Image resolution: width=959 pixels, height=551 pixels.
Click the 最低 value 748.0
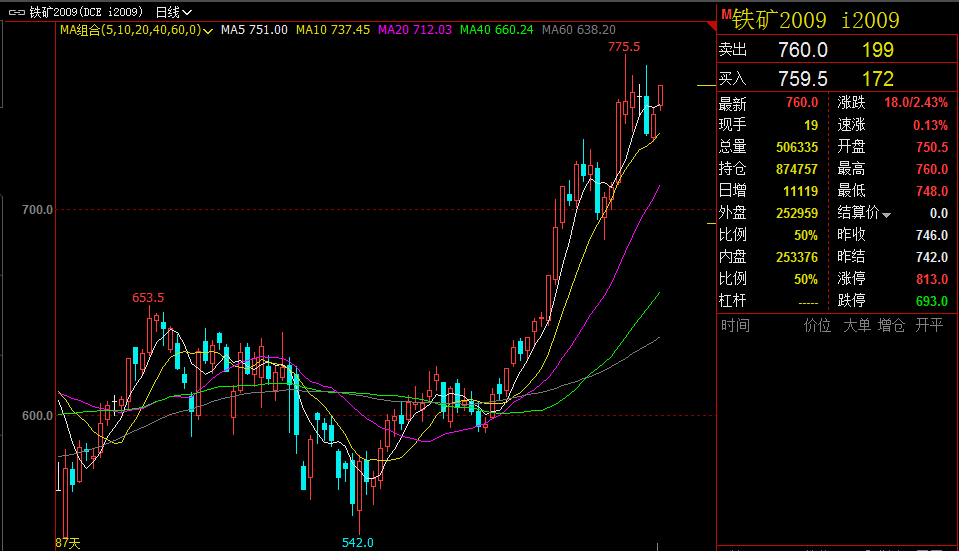click(x=931, y=191)
